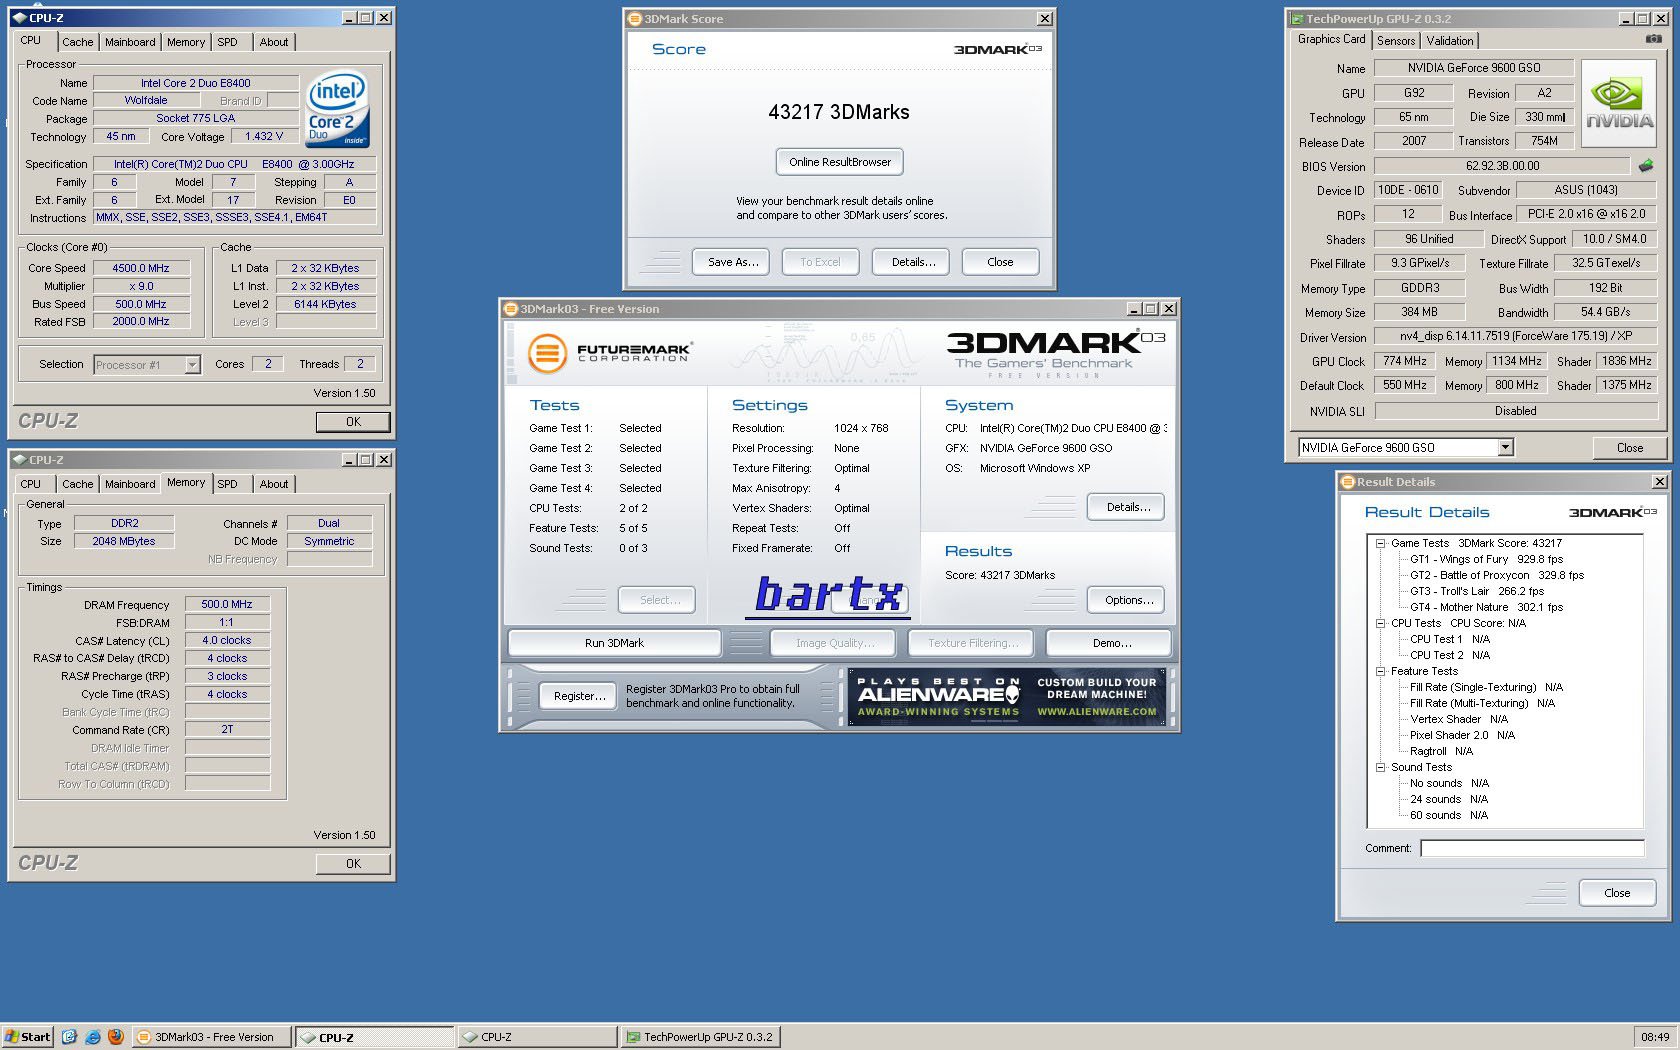Click the Alienware advertisement banner

[1007, 696]
